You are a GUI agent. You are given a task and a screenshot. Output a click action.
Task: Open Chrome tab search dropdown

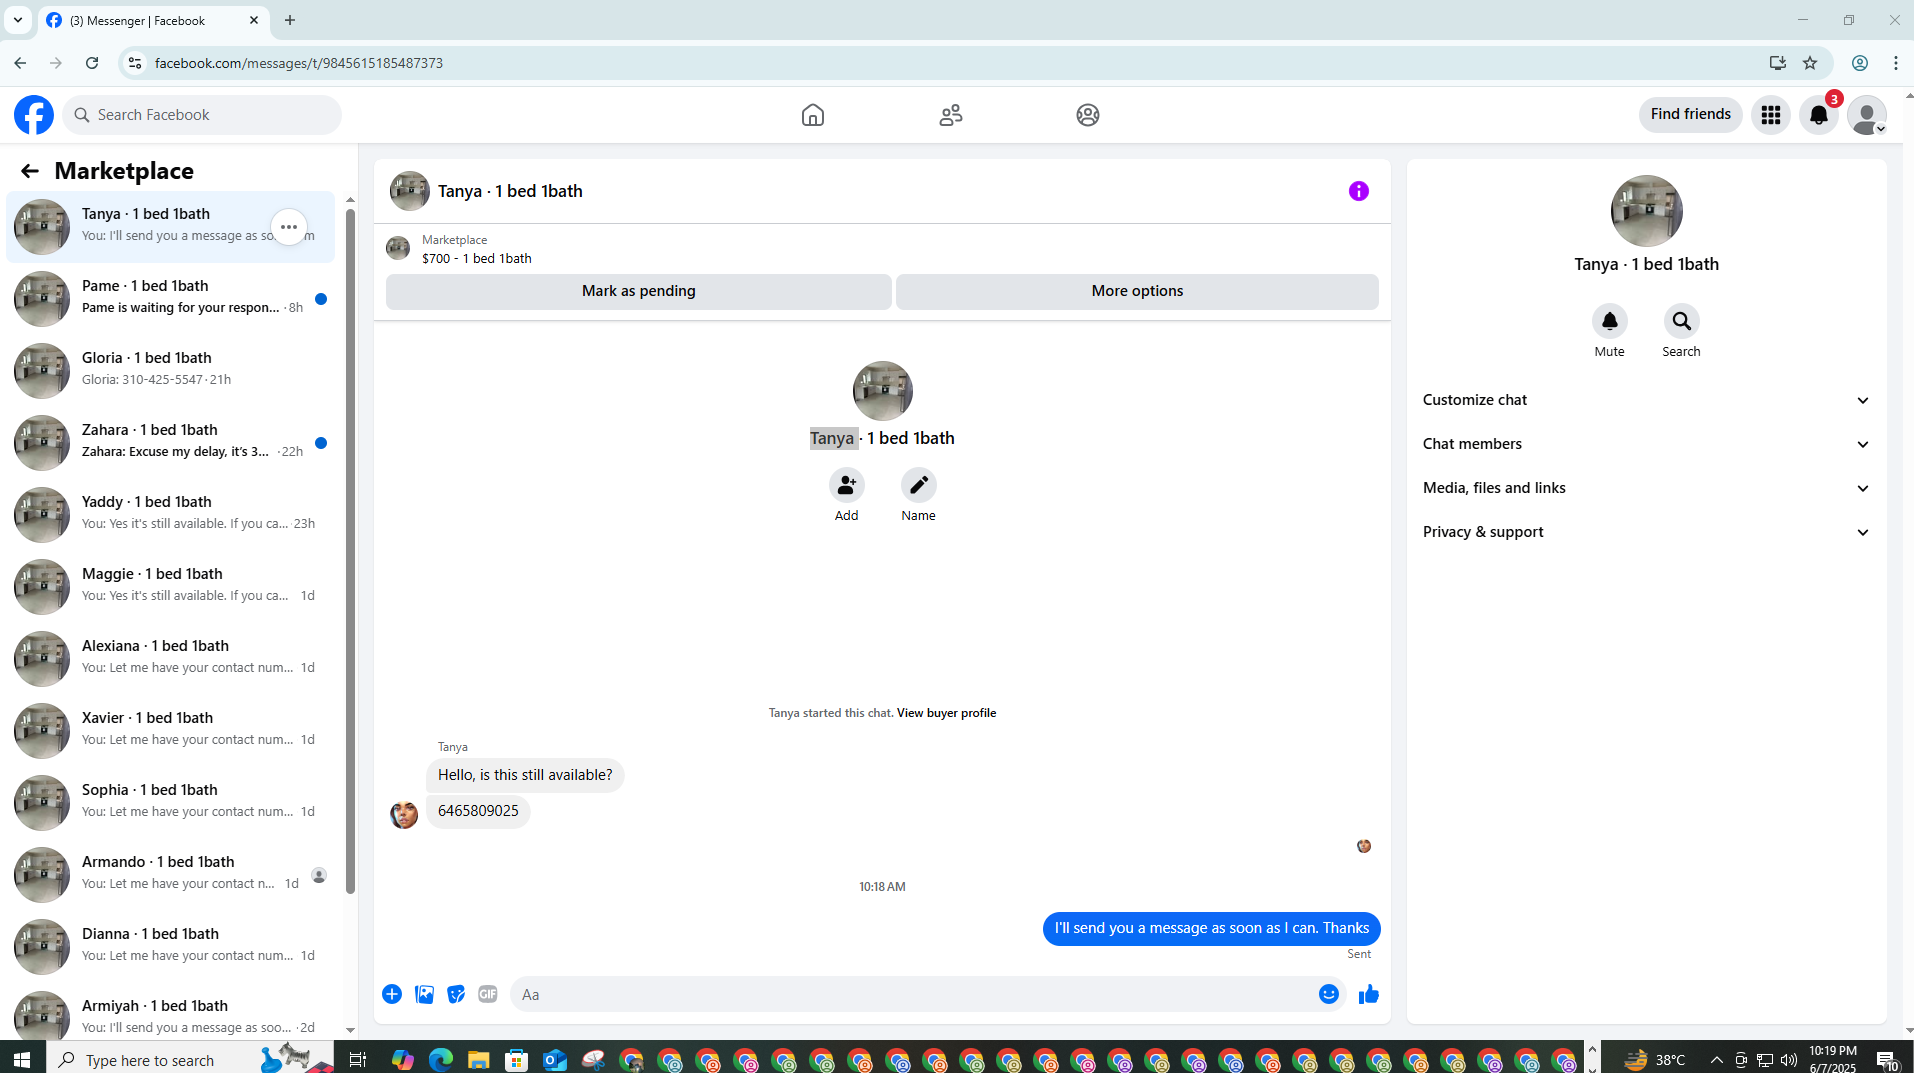tap(18, 20)
